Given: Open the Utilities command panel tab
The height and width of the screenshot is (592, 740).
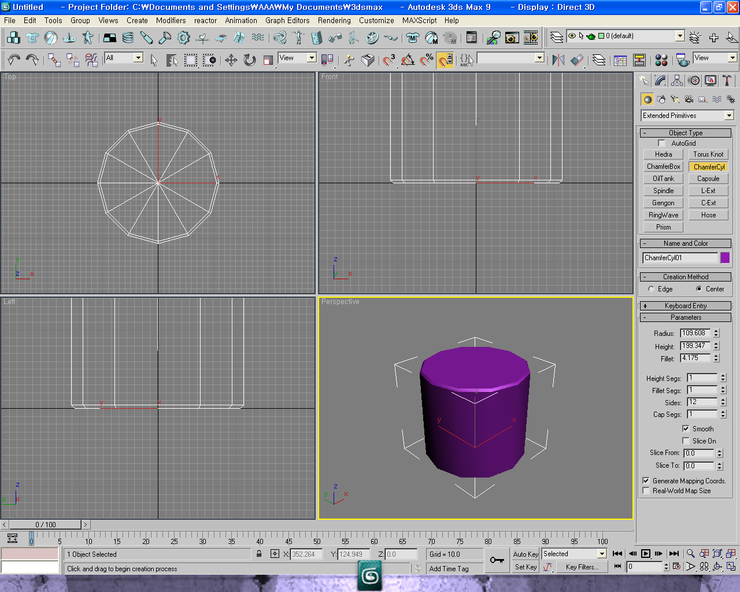Looking at the screenshot, I should 727,81.
